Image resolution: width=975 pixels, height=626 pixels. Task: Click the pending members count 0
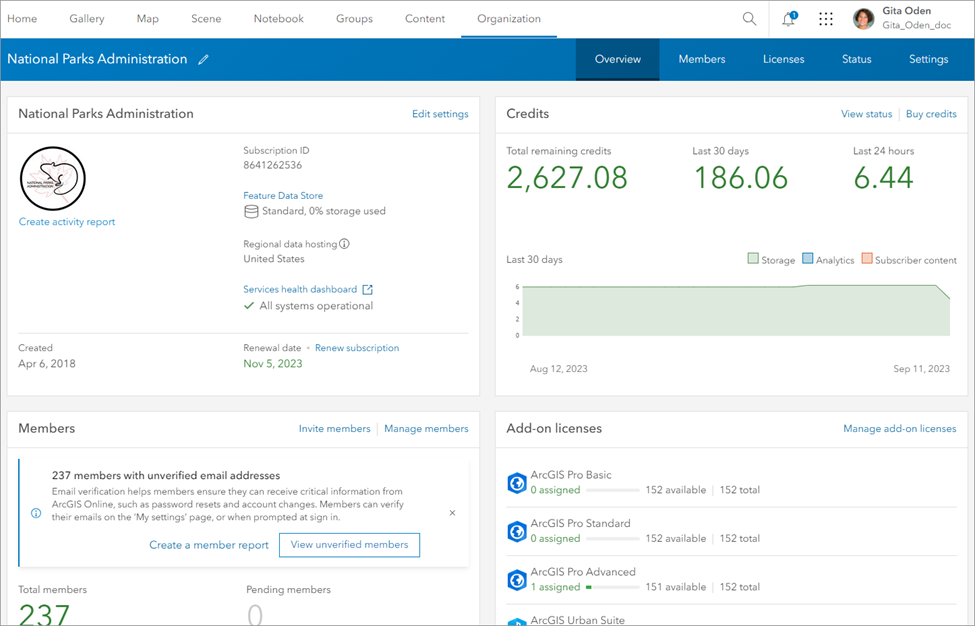point(254,614)
